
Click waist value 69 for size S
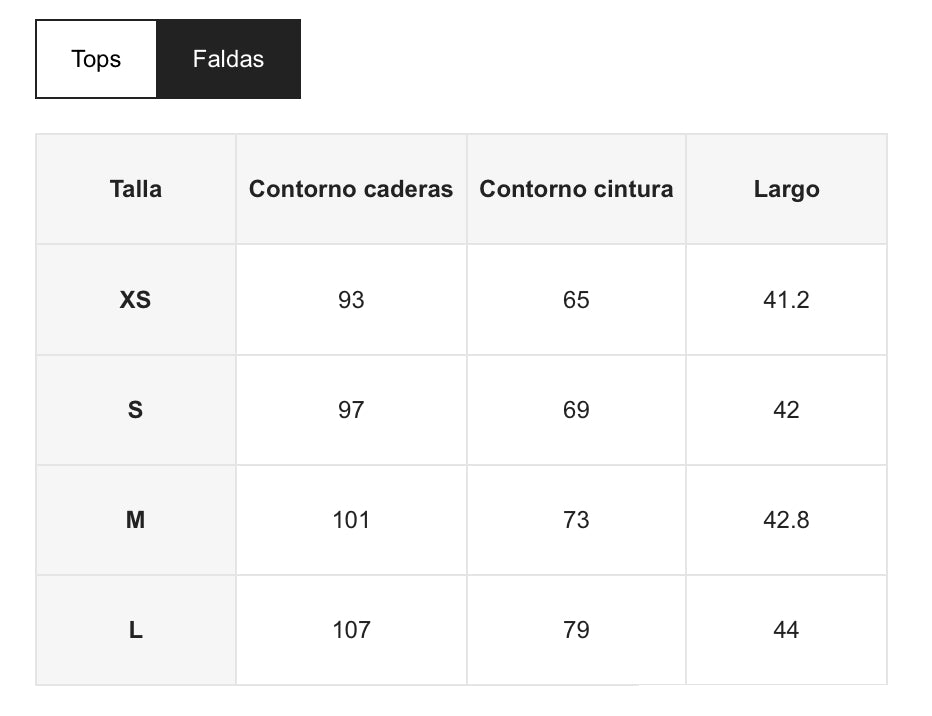tap(576, 410)
